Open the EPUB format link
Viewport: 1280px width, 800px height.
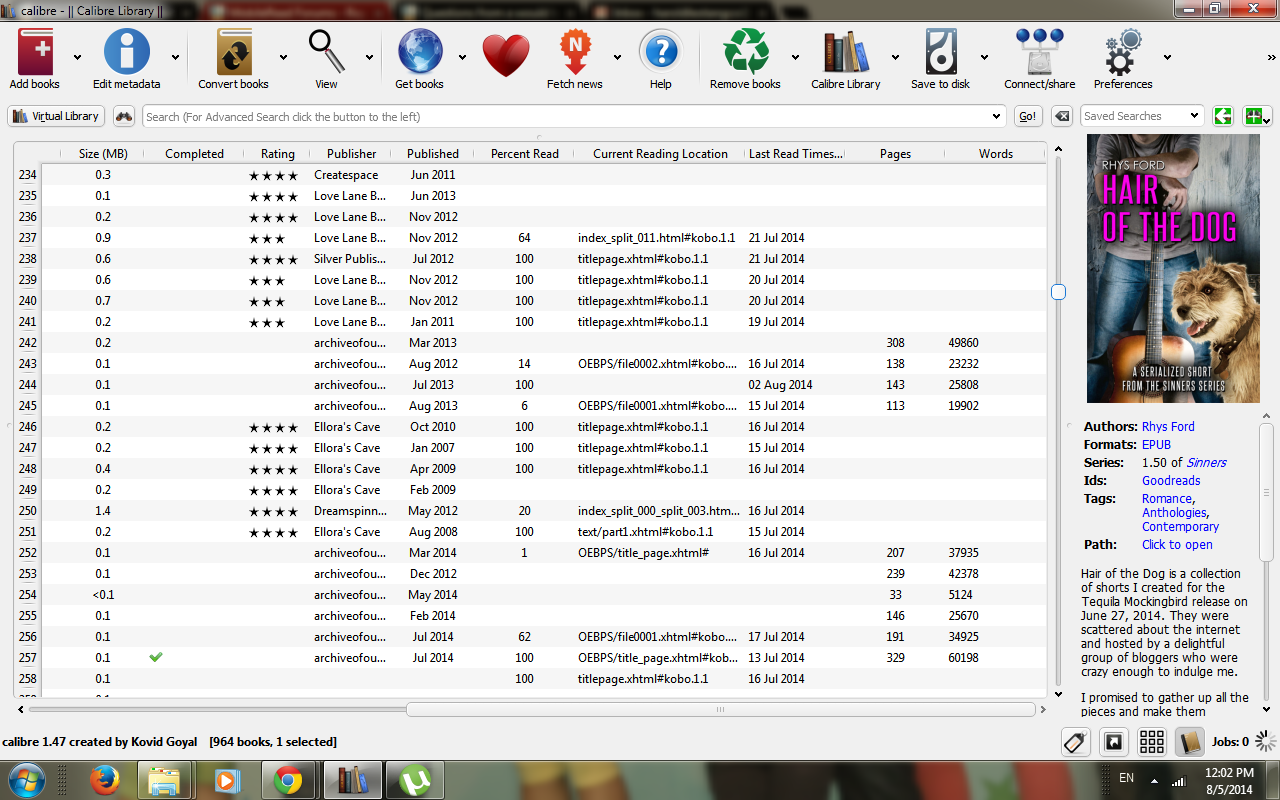(x=1156, y=445)
